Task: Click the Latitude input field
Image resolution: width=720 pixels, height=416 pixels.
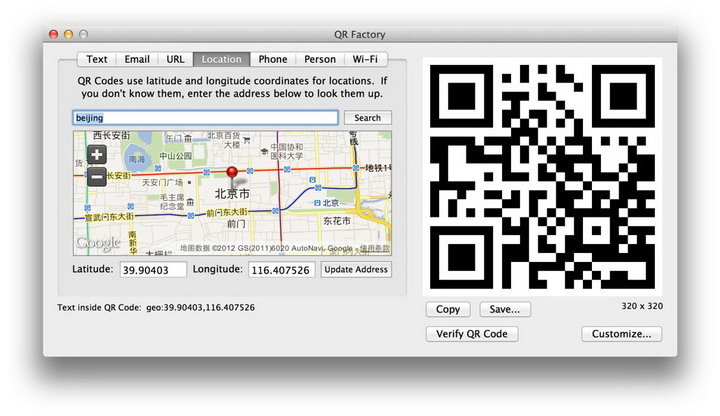Action: 153,270
